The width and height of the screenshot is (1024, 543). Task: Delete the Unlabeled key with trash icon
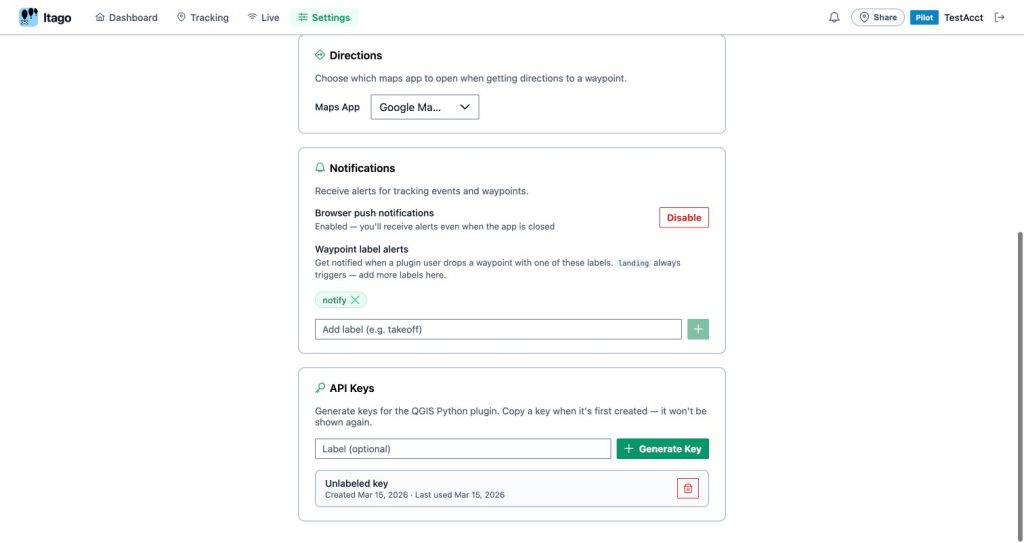(687, 488)
